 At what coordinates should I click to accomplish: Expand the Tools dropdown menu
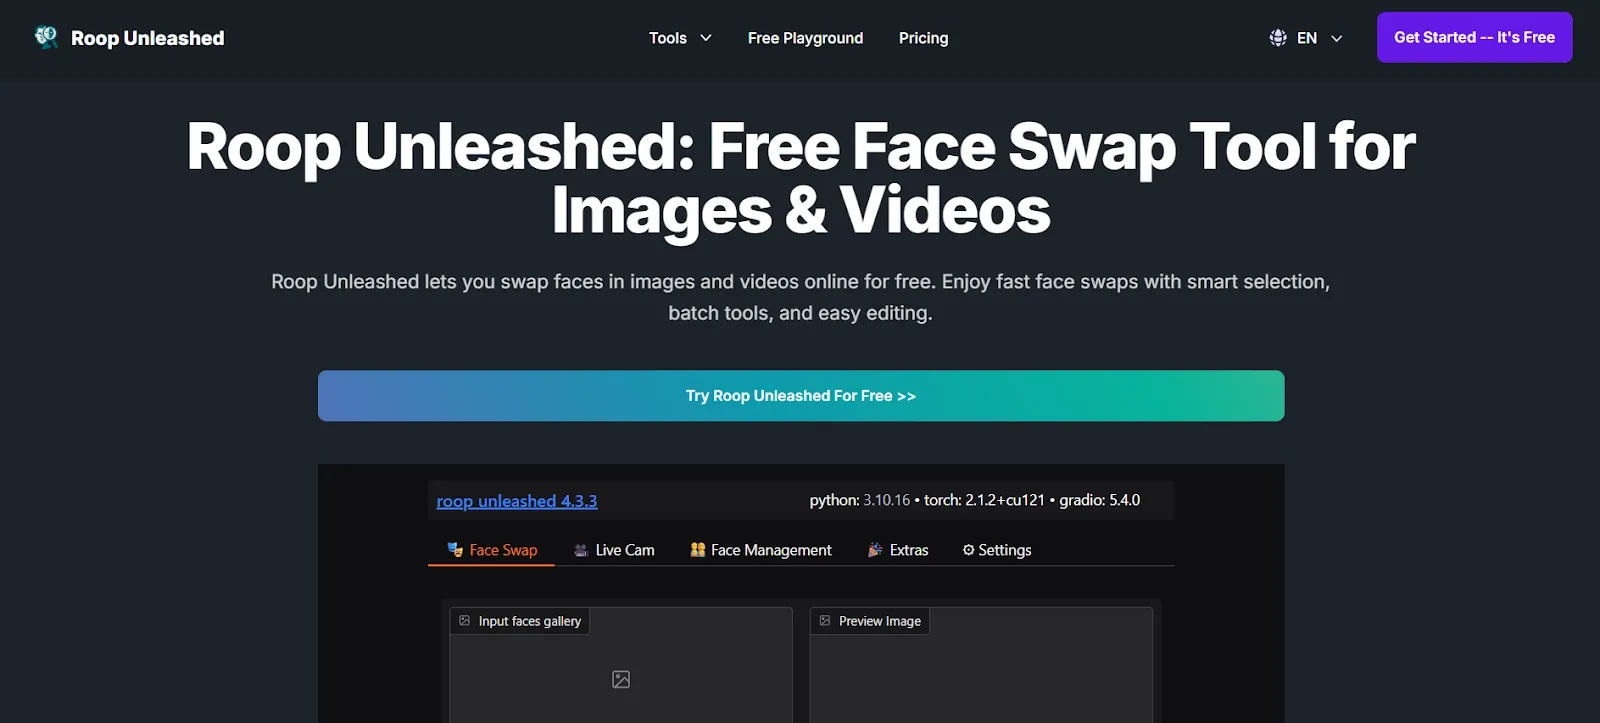(x=680, y=38)
